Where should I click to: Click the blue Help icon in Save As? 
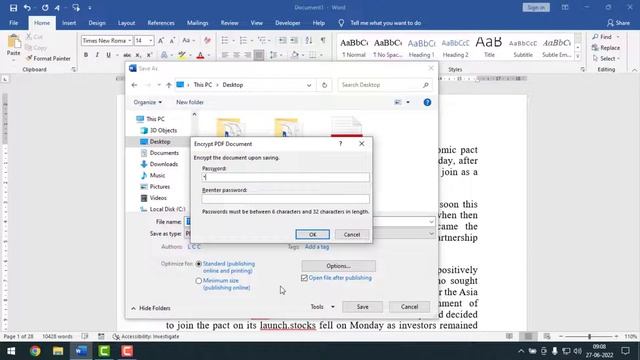tap(427, 102)
